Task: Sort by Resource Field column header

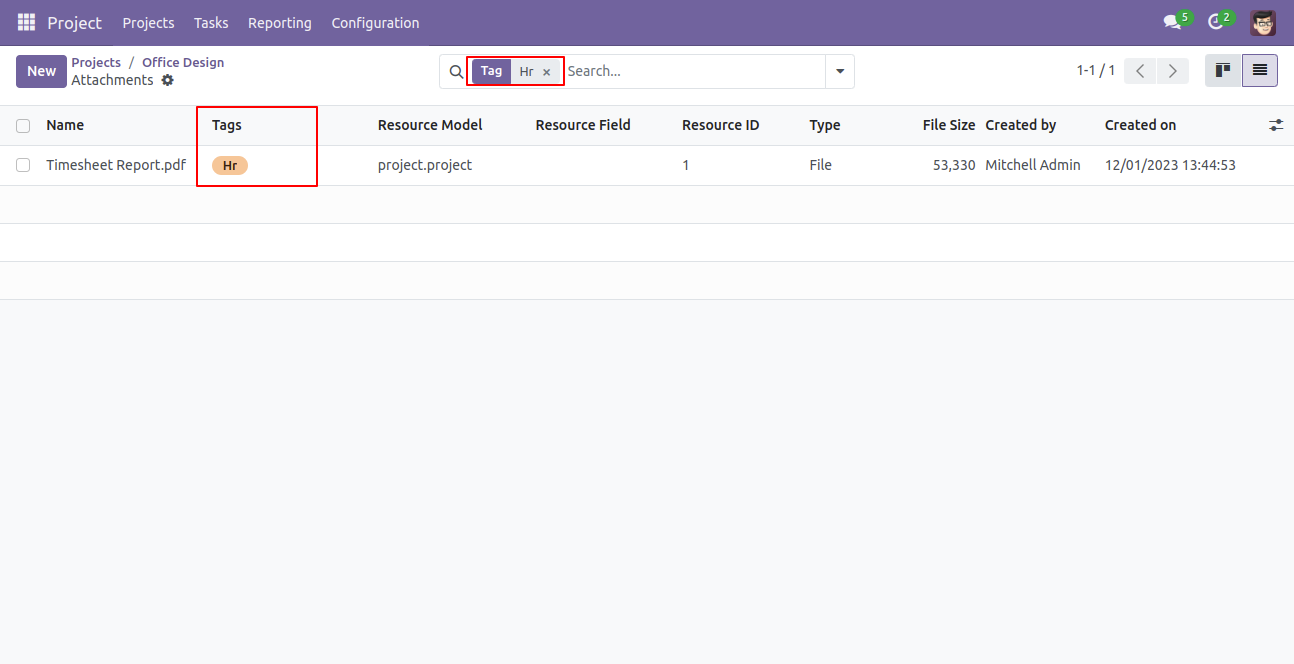Action: tap(583, 125)
